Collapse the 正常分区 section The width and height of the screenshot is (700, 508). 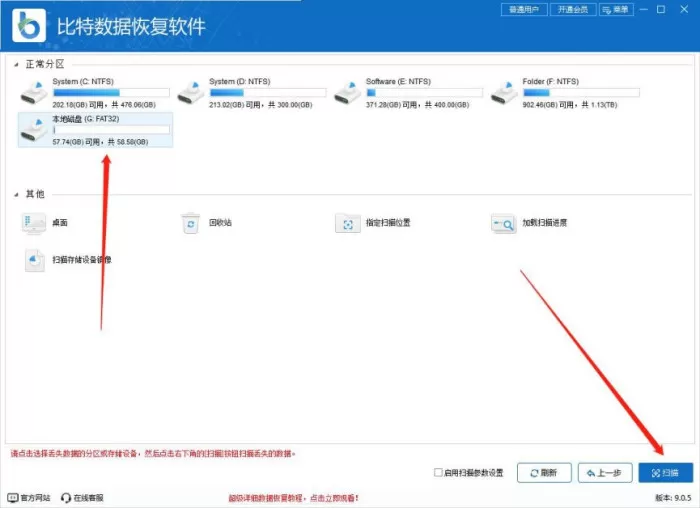tap(16, 65)
